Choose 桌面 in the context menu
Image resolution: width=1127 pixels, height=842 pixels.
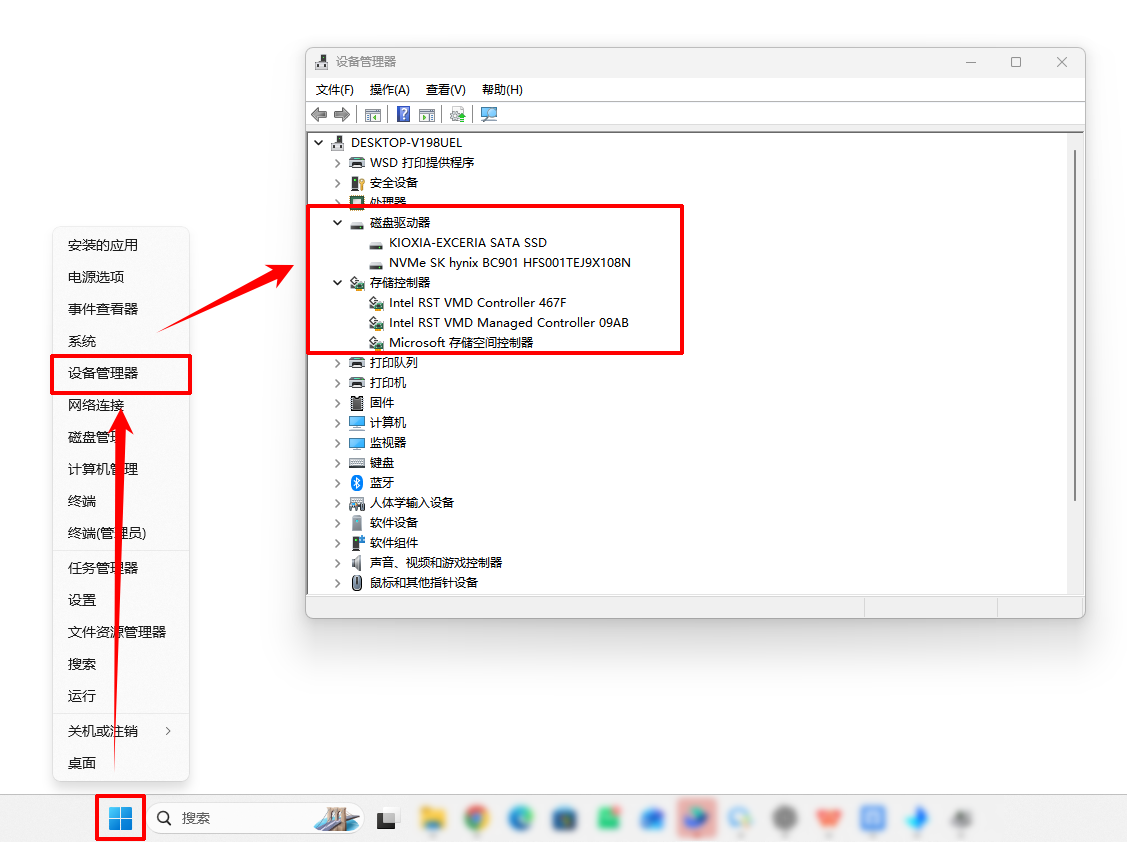[x=121, y=764]
